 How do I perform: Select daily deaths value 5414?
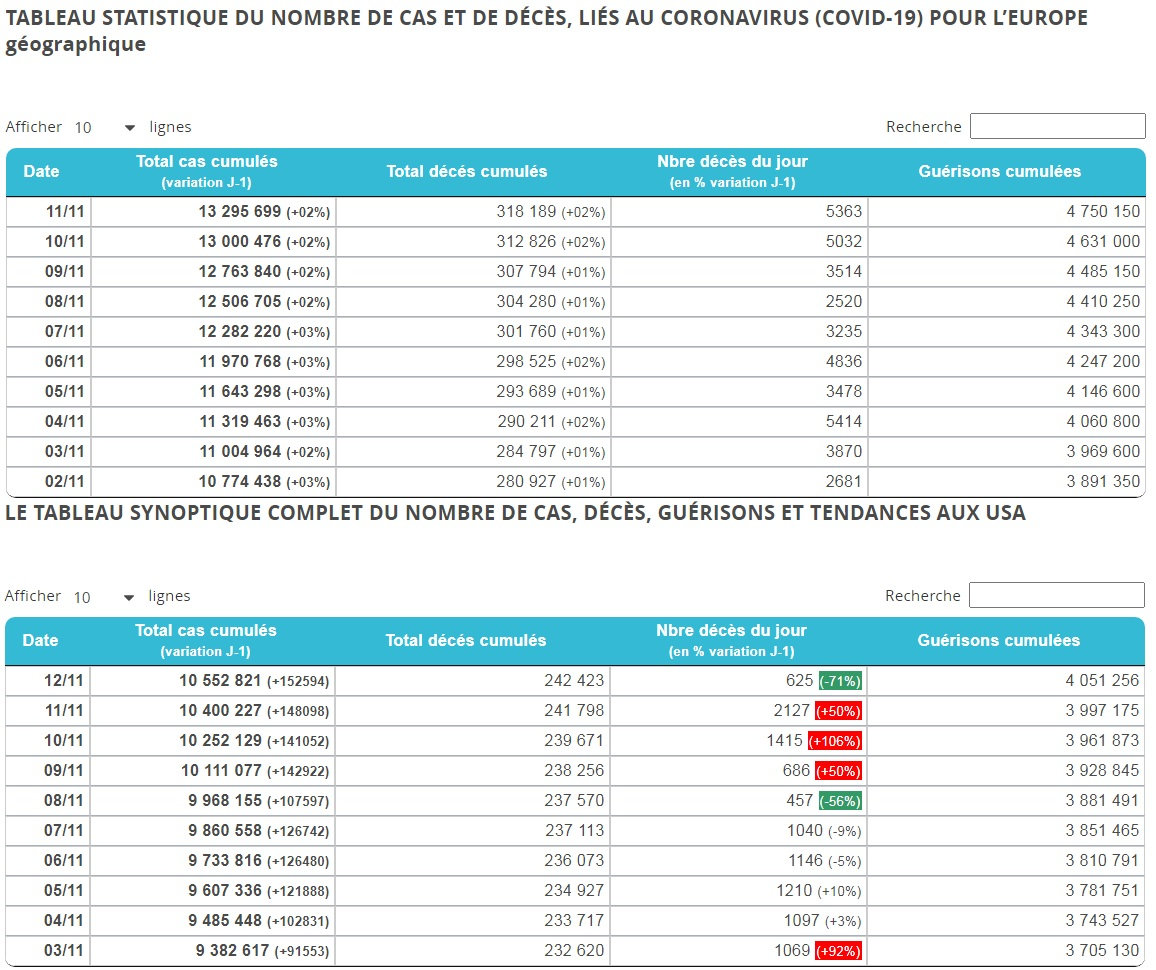(843, 422)
